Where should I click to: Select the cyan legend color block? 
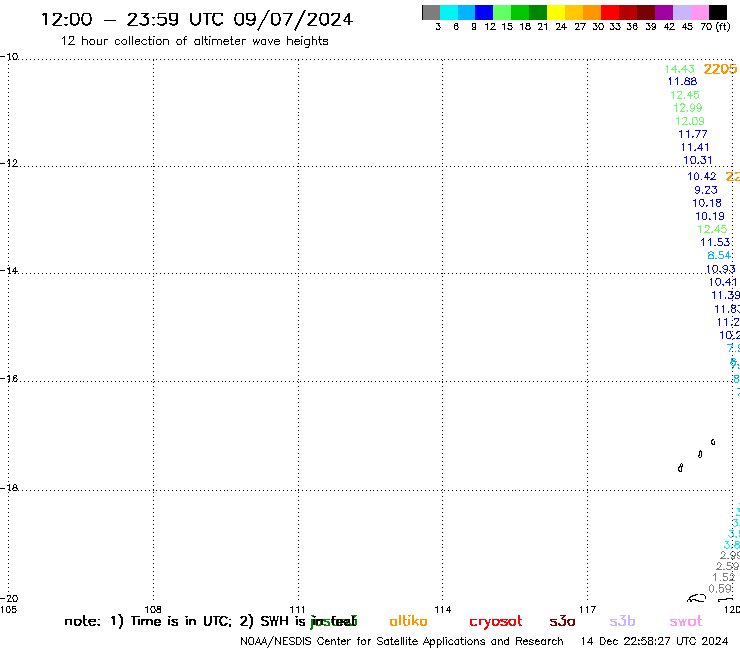click(449, 12)
